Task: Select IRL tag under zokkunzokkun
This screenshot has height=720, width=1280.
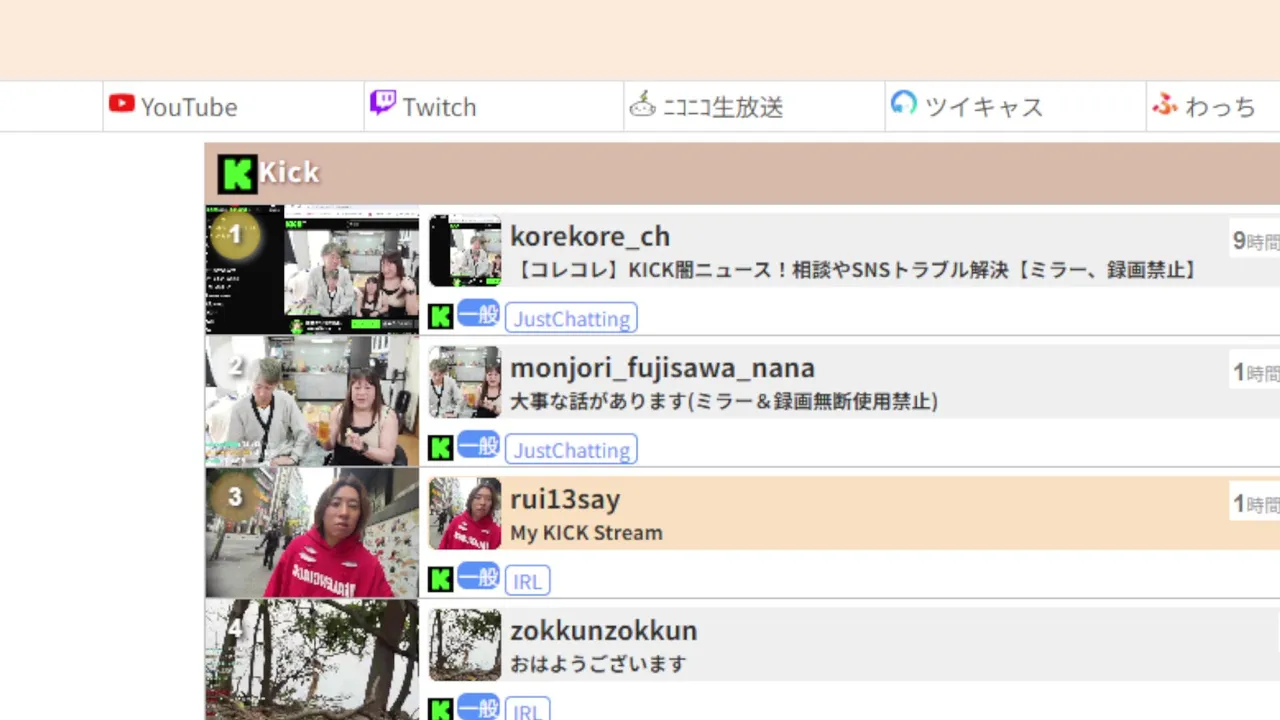Action: coord(527,709)
